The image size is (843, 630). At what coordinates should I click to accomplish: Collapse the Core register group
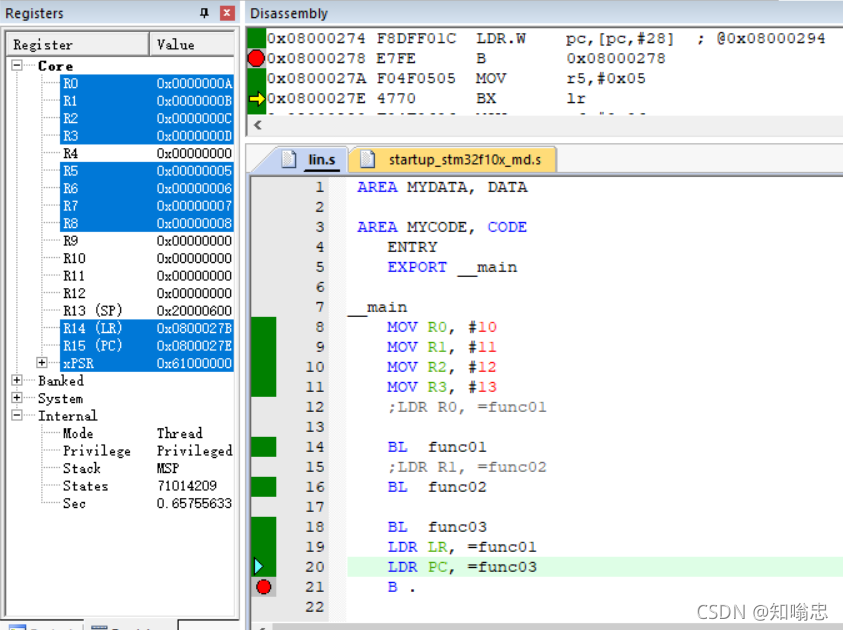(17, 66)
